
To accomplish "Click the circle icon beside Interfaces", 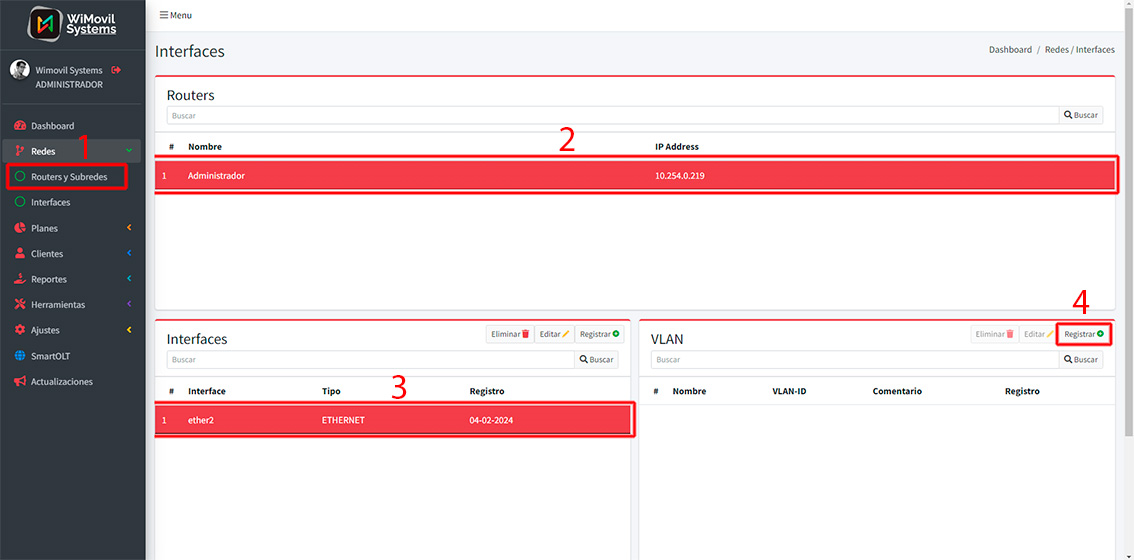I will [20, 203].
